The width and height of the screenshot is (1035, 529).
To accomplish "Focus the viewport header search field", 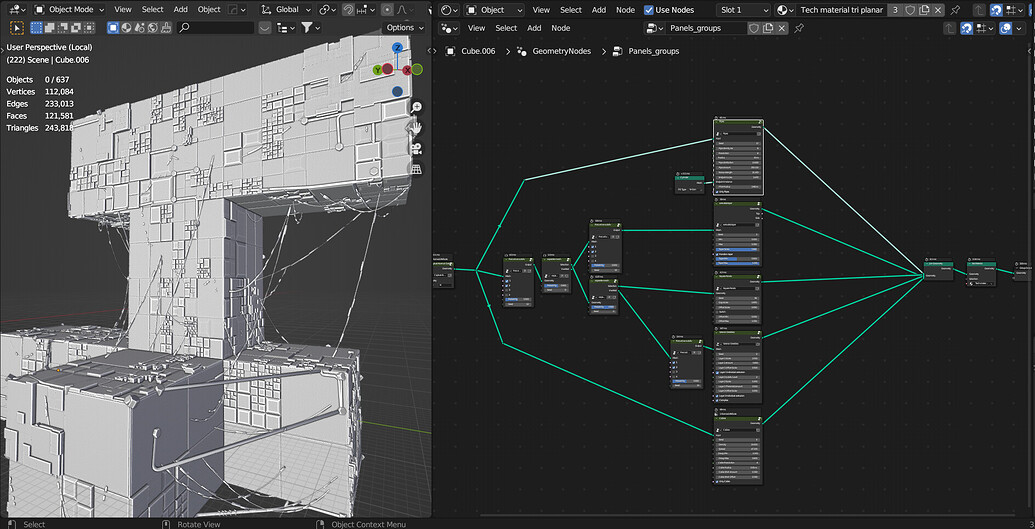I will click(x=216, y=28).
